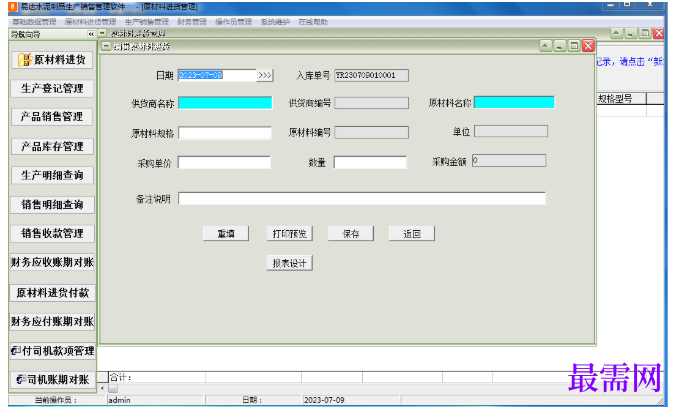680x409 pixels.
Task: Click the 单位 field
Action: click(x=511, y=131)
